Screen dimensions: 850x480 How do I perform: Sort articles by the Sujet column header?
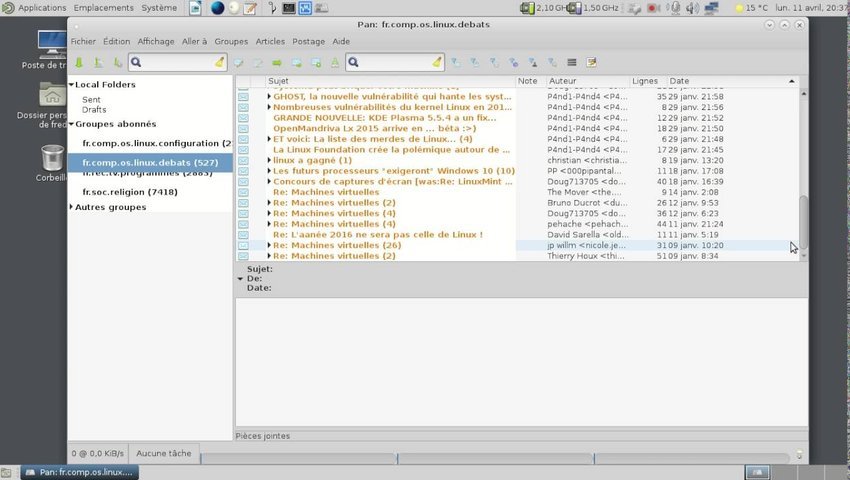click(x=390, y=81)
